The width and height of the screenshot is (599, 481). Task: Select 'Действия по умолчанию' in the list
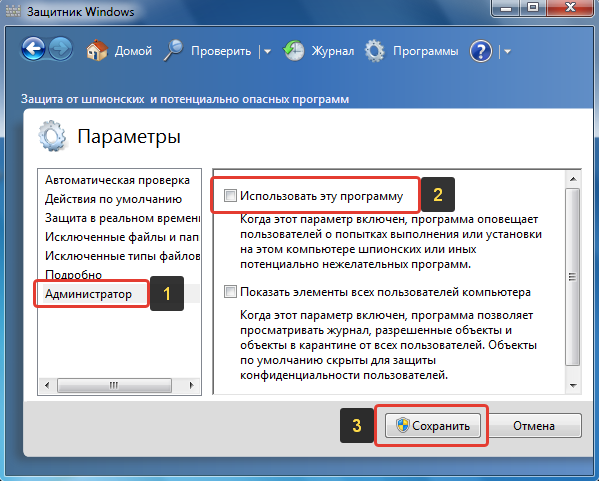click(113, 199)
